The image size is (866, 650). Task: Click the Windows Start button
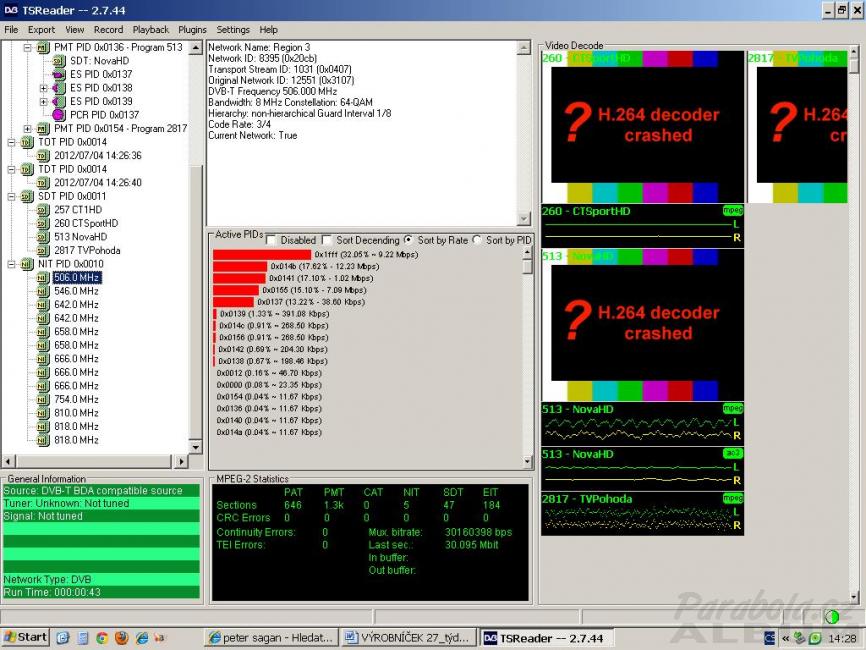coord(25,637)
